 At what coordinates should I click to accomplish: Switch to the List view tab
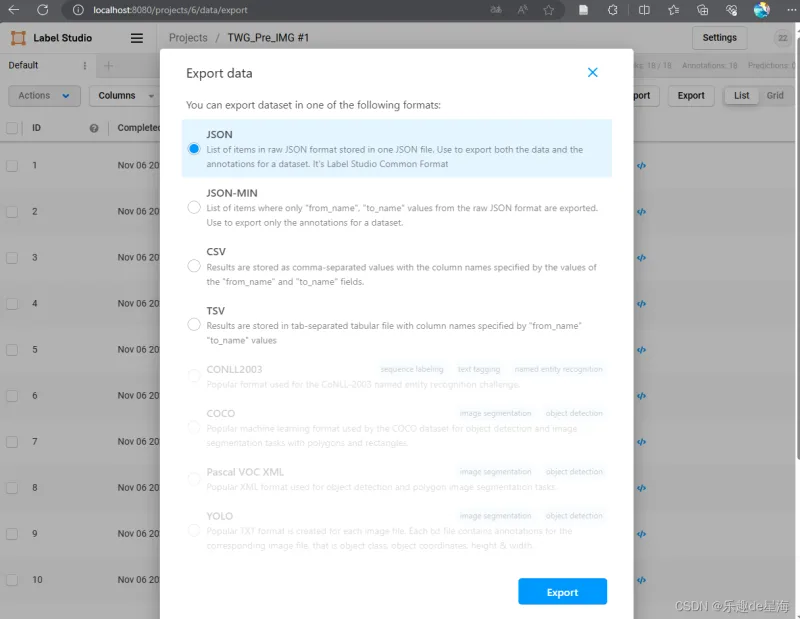pos(741,96)
